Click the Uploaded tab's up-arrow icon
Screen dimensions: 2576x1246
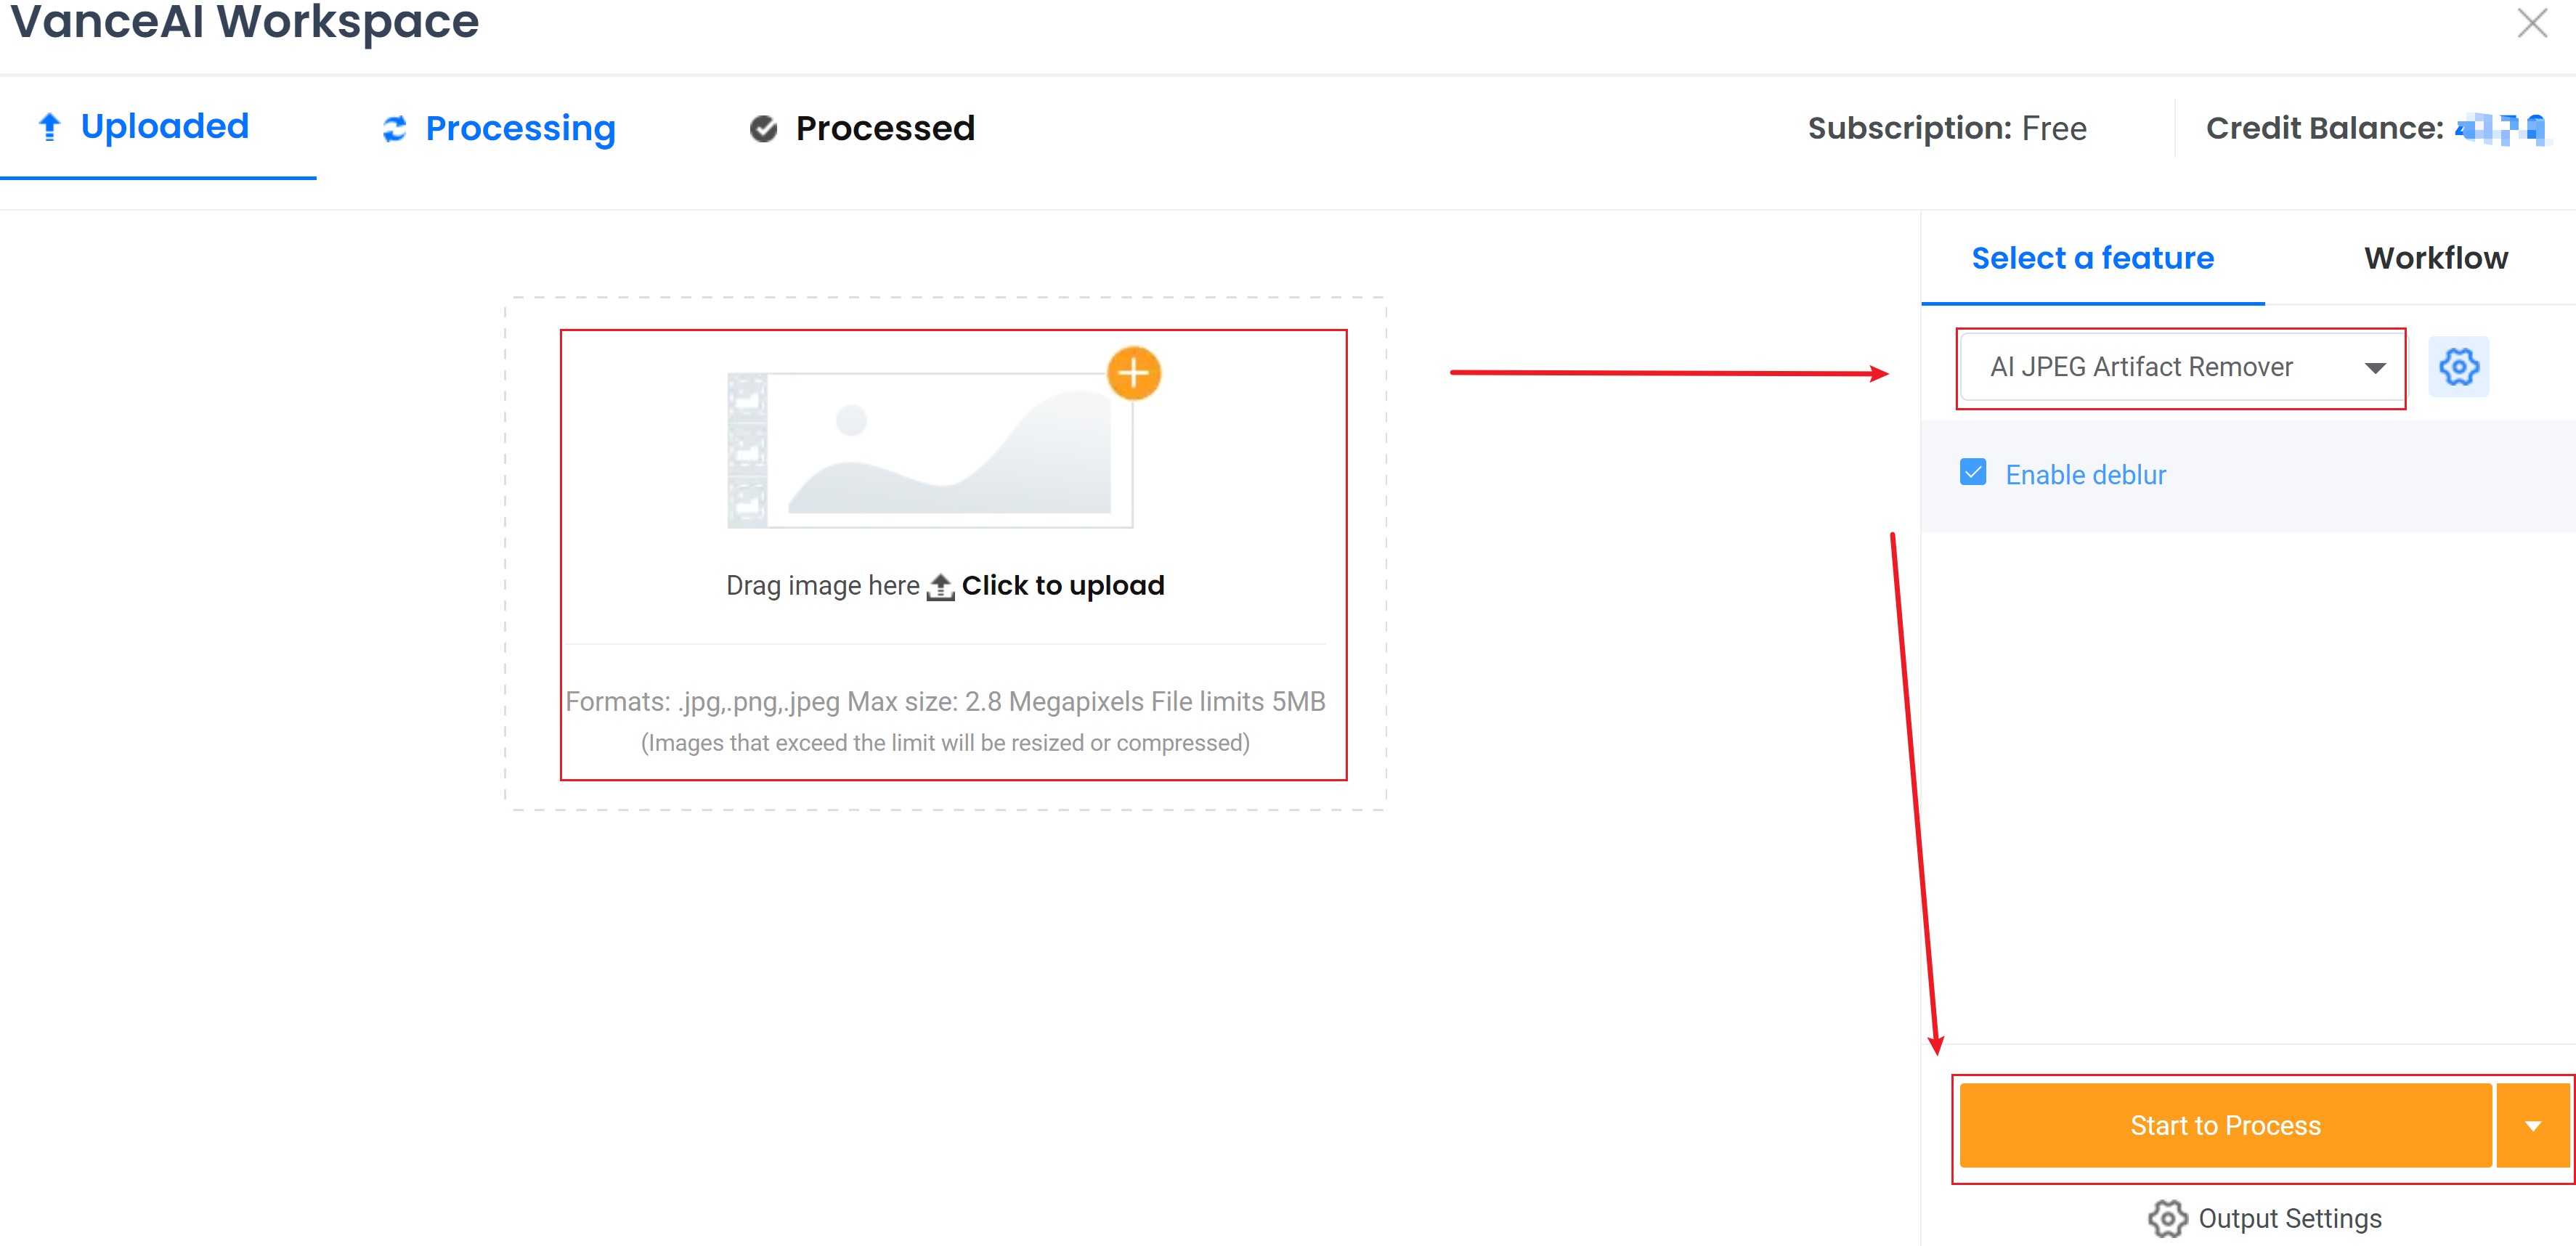(49, 127)
